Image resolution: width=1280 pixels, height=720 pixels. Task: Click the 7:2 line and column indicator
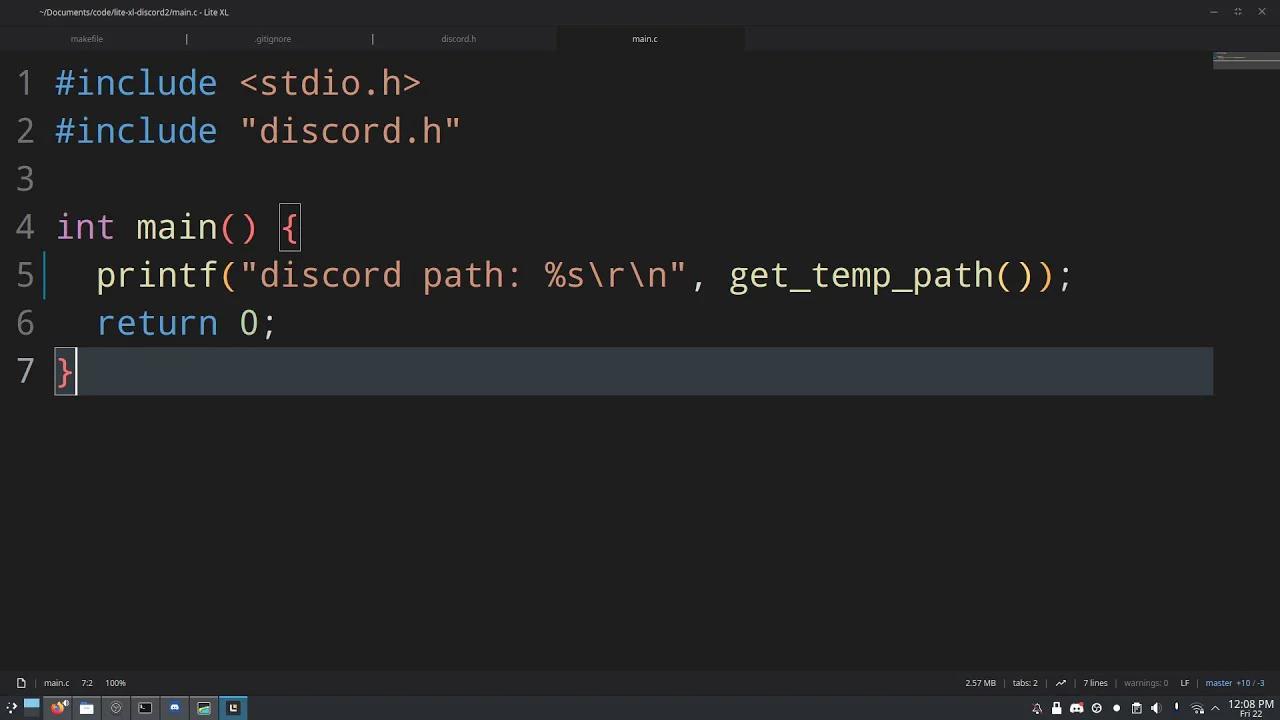click(x=87, y=683)
